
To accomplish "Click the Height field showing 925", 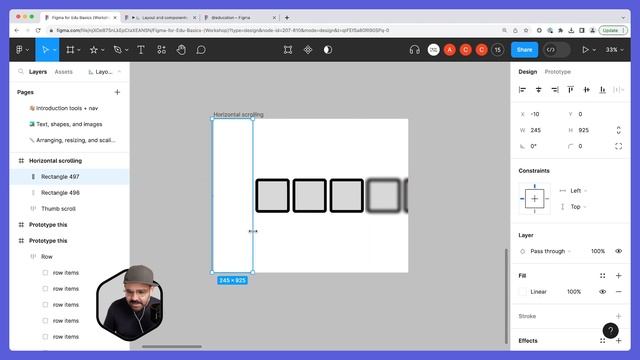I will 588,130.
